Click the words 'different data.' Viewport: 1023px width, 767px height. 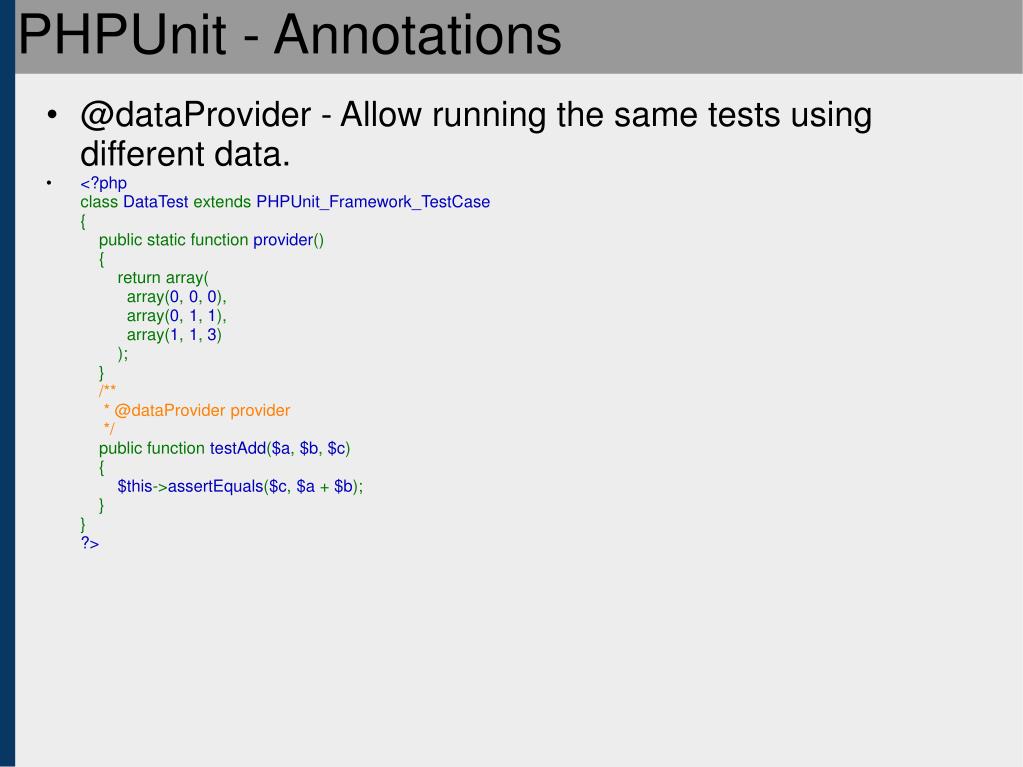tap(185, 154)
